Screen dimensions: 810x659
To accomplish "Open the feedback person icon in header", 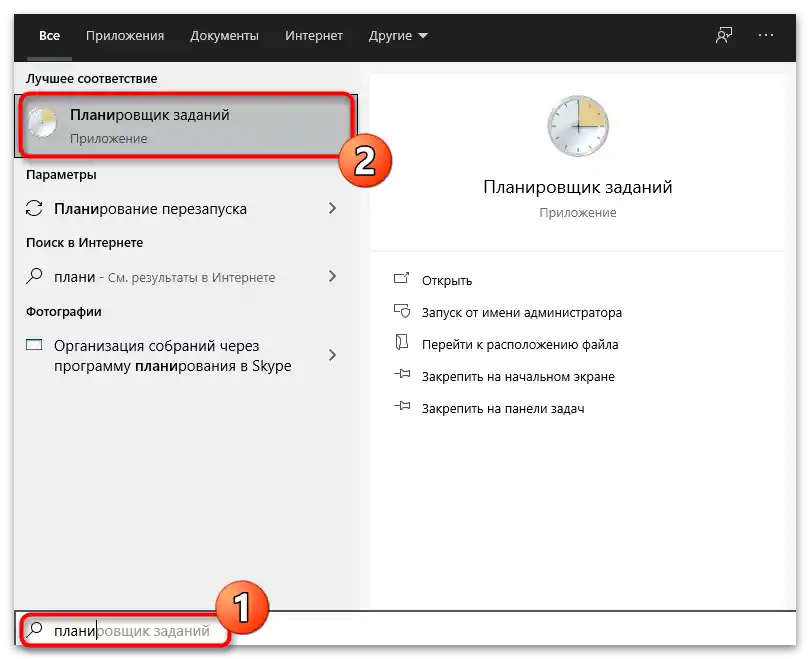I will click(723, 35).
